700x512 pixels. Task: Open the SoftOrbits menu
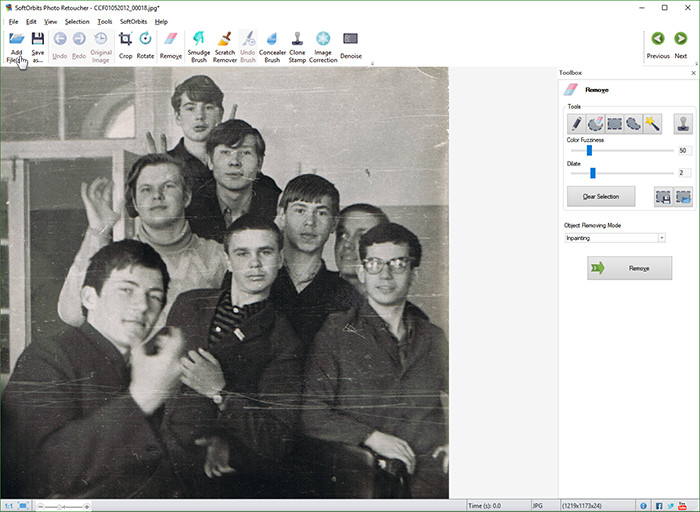coord(133,21)
